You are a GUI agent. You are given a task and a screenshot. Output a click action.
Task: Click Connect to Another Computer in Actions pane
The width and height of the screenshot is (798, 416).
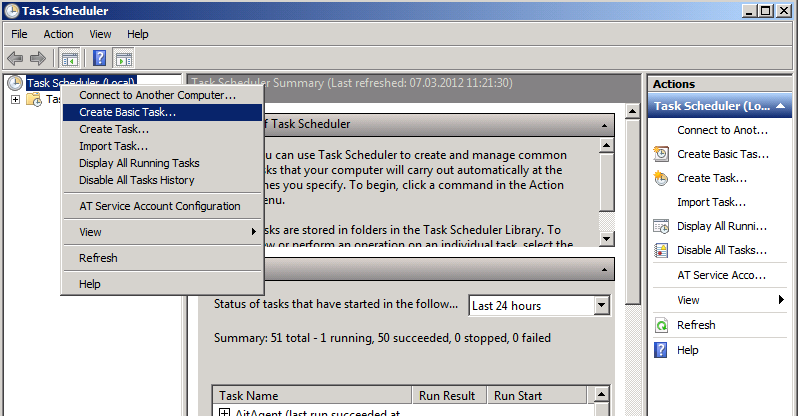[x=722, y=130]
